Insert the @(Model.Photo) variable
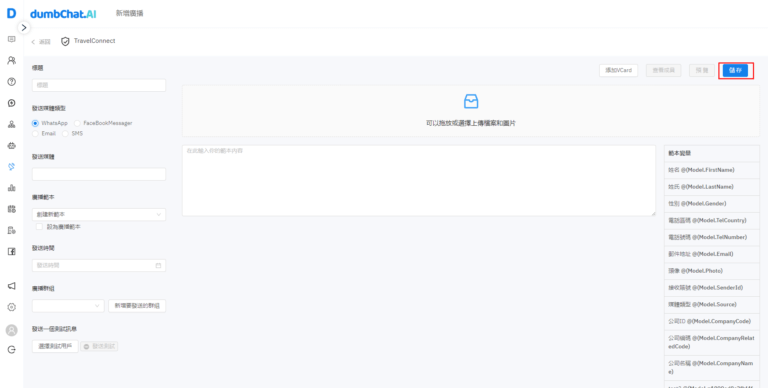This screenshot has height=388, width=768. coord(712,271)
